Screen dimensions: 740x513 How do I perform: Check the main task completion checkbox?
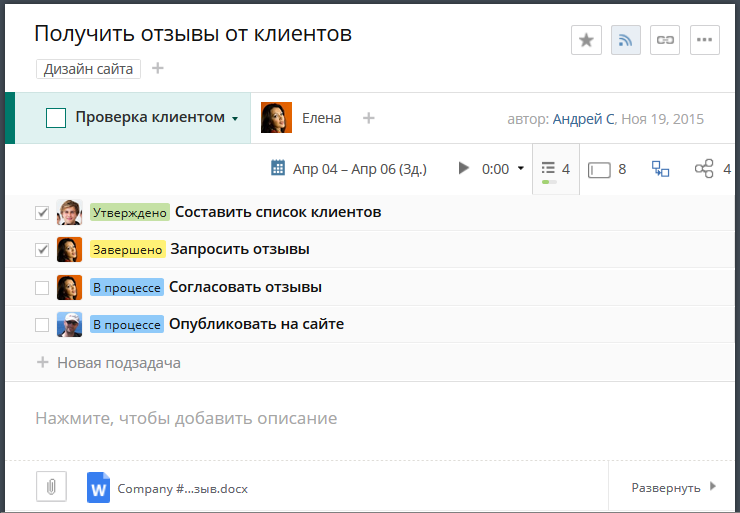click(x=56, y=118)
